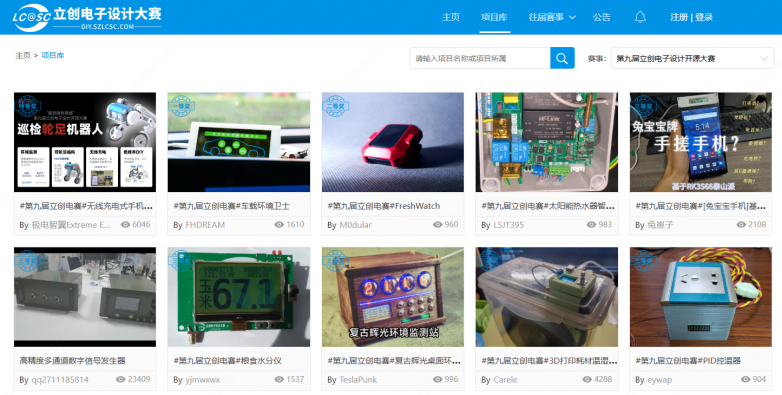Click the 特等奖 badge on the robot project
The image size is (782, 395).
click(x=27, y=106)
